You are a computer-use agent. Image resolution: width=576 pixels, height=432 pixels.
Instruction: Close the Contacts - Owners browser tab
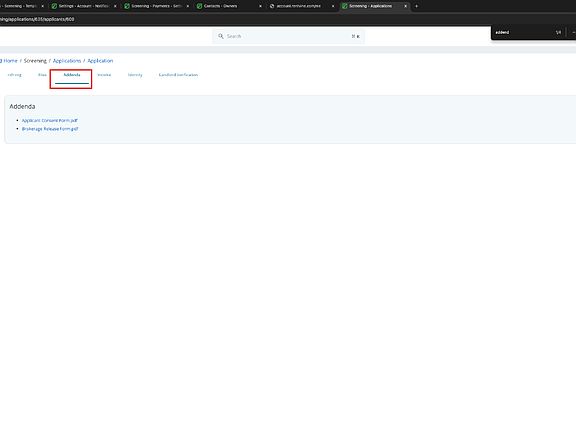coord(260,6)
